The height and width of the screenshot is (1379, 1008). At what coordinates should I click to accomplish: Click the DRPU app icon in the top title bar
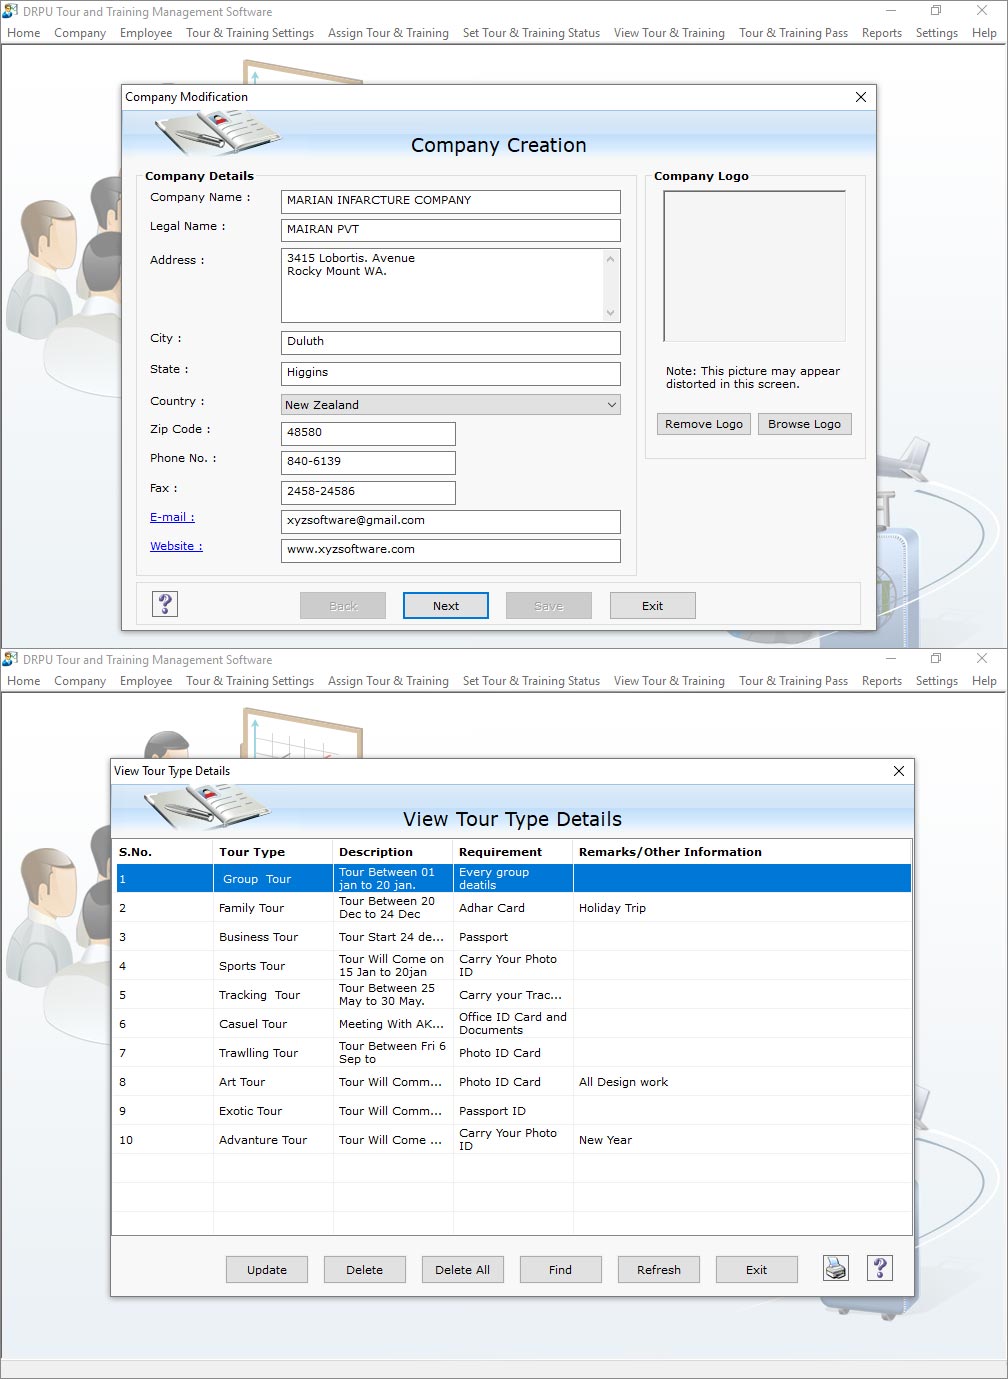click(x=10, y=11)
